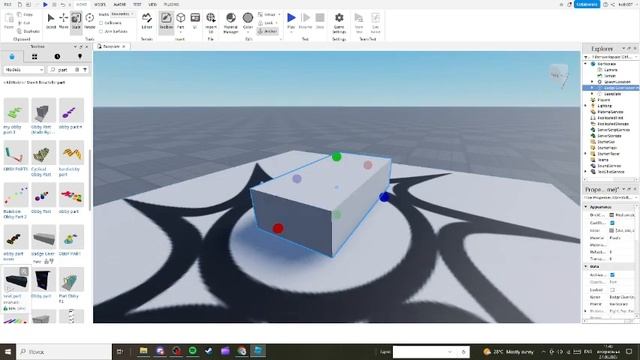Open Toolbox search filter funnel icon
The image size is (640, 360).
point(85,70)
